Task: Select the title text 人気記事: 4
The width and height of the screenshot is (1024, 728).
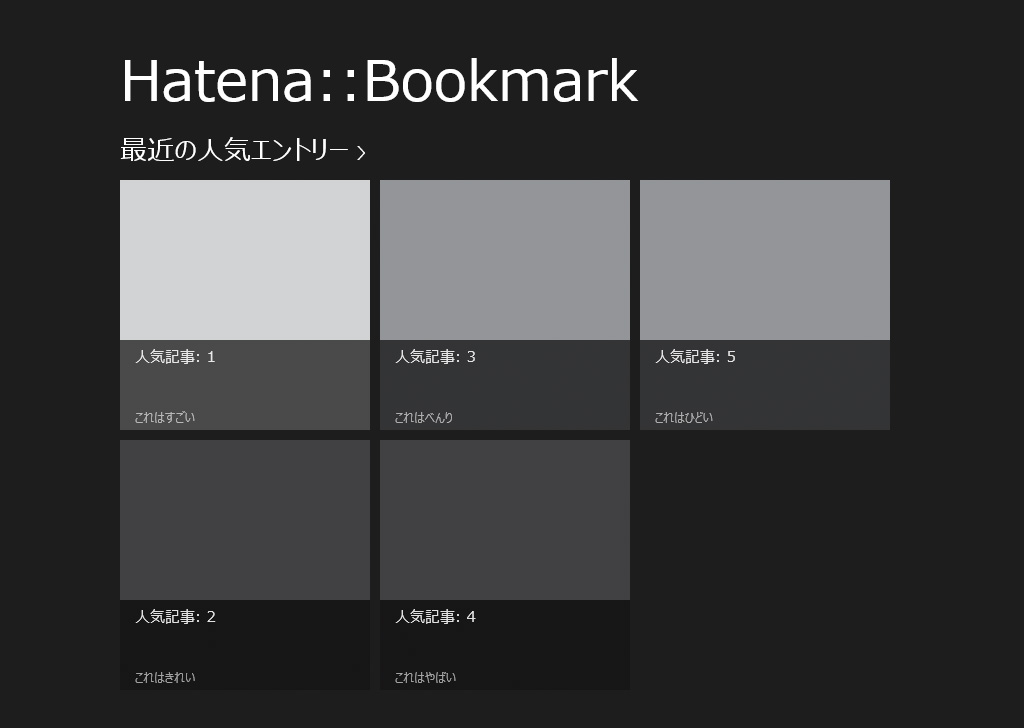Action: pyautogui.click(x=435, y=616)
